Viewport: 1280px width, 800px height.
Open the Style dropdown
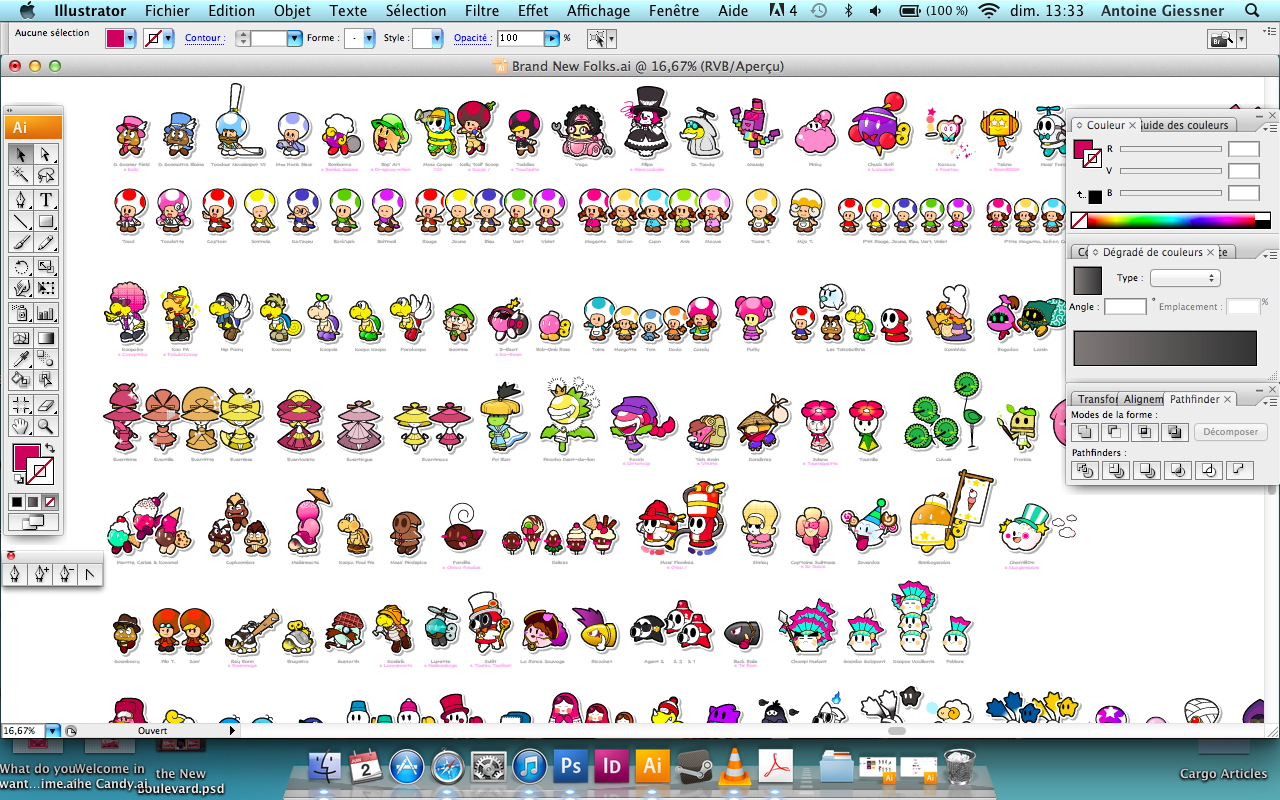437,38
